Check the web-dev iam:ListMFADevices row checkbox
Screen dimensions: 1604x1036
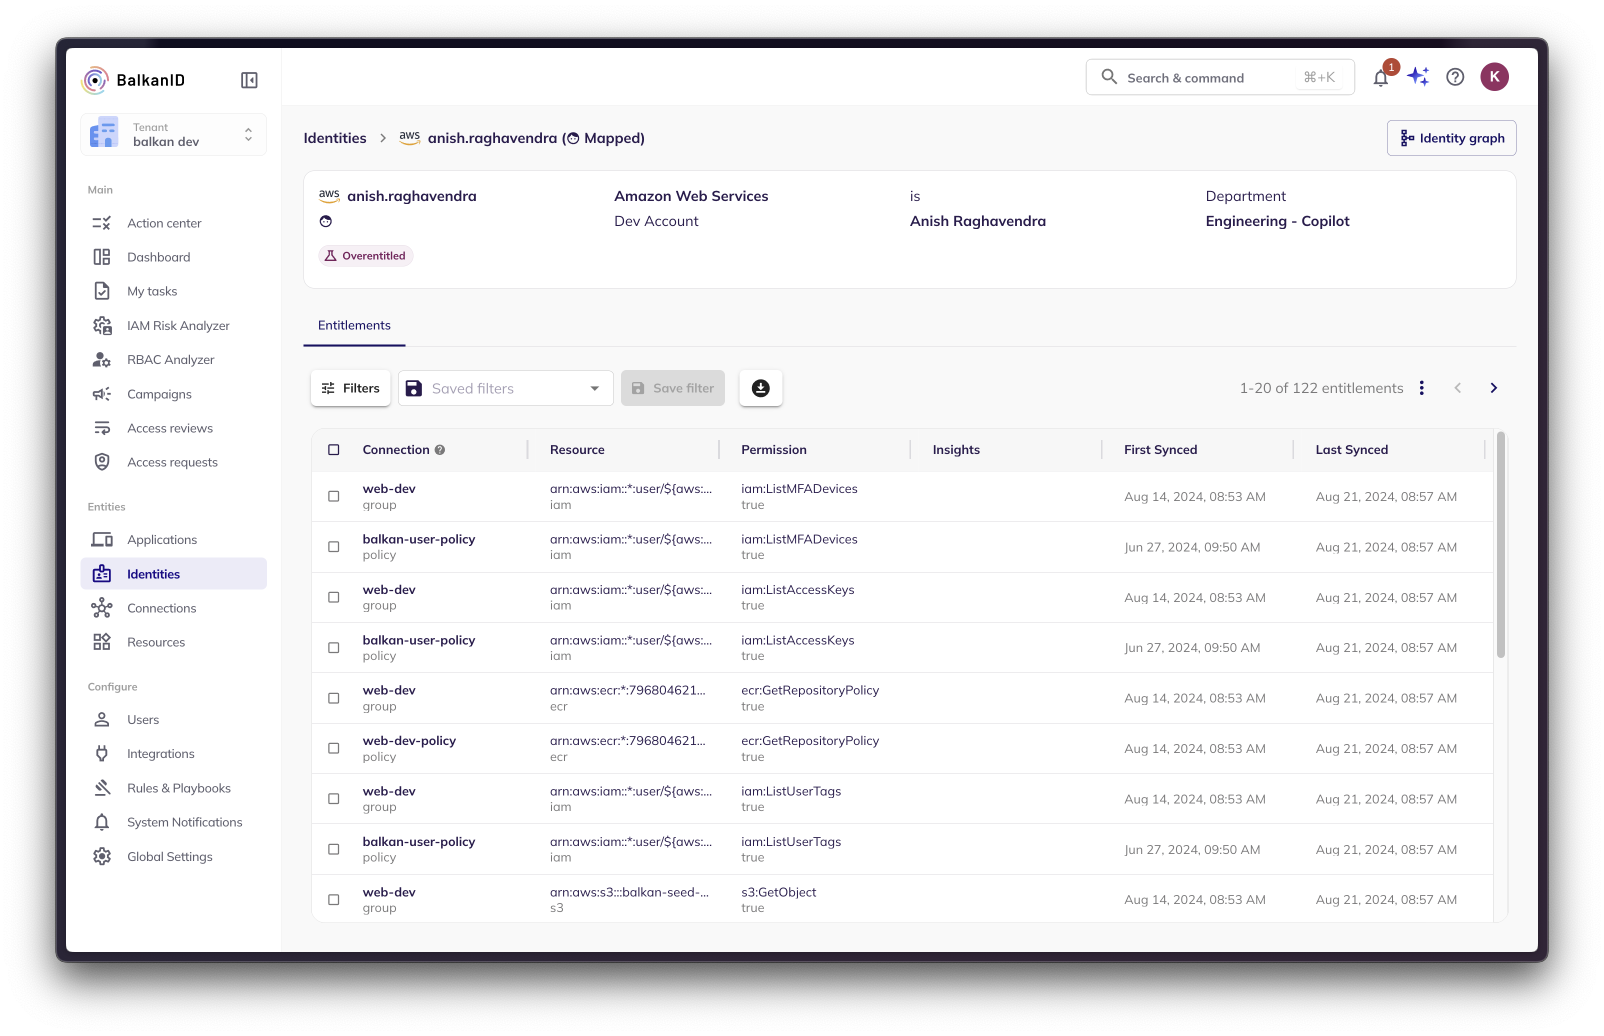[x=334, y=496]
